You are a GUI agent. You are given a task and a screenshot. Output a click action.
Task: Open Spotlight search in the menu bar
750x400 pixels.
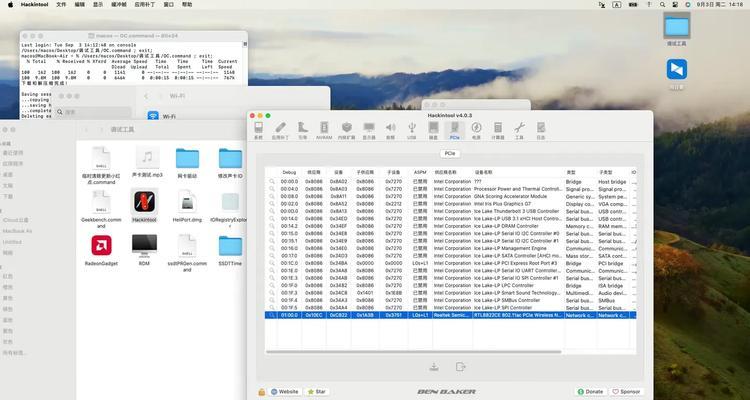tap(662, 4)
